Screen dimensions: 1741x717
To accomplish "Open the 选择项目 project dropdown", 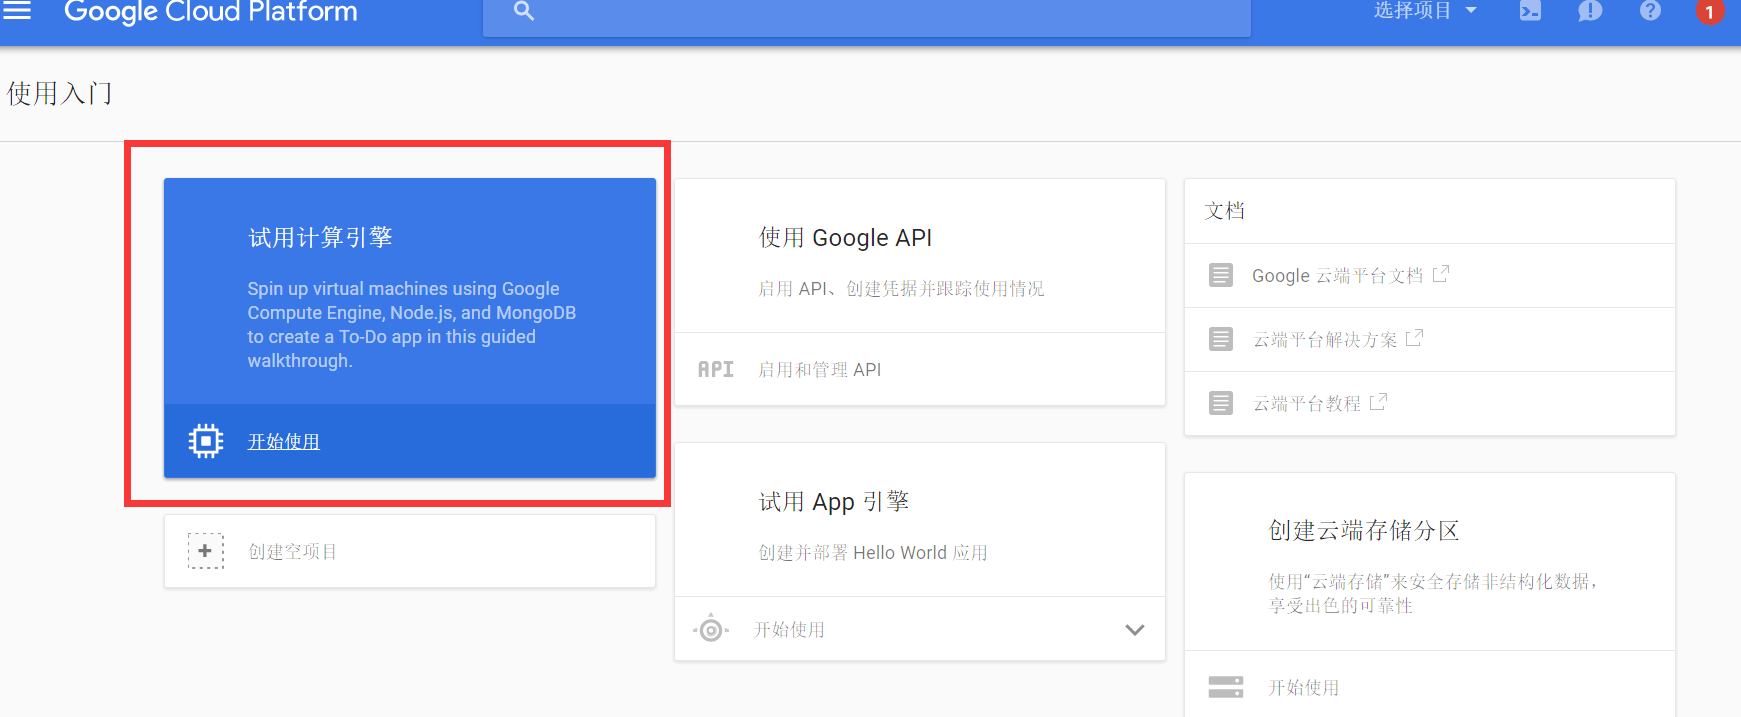I will 1424,10.
